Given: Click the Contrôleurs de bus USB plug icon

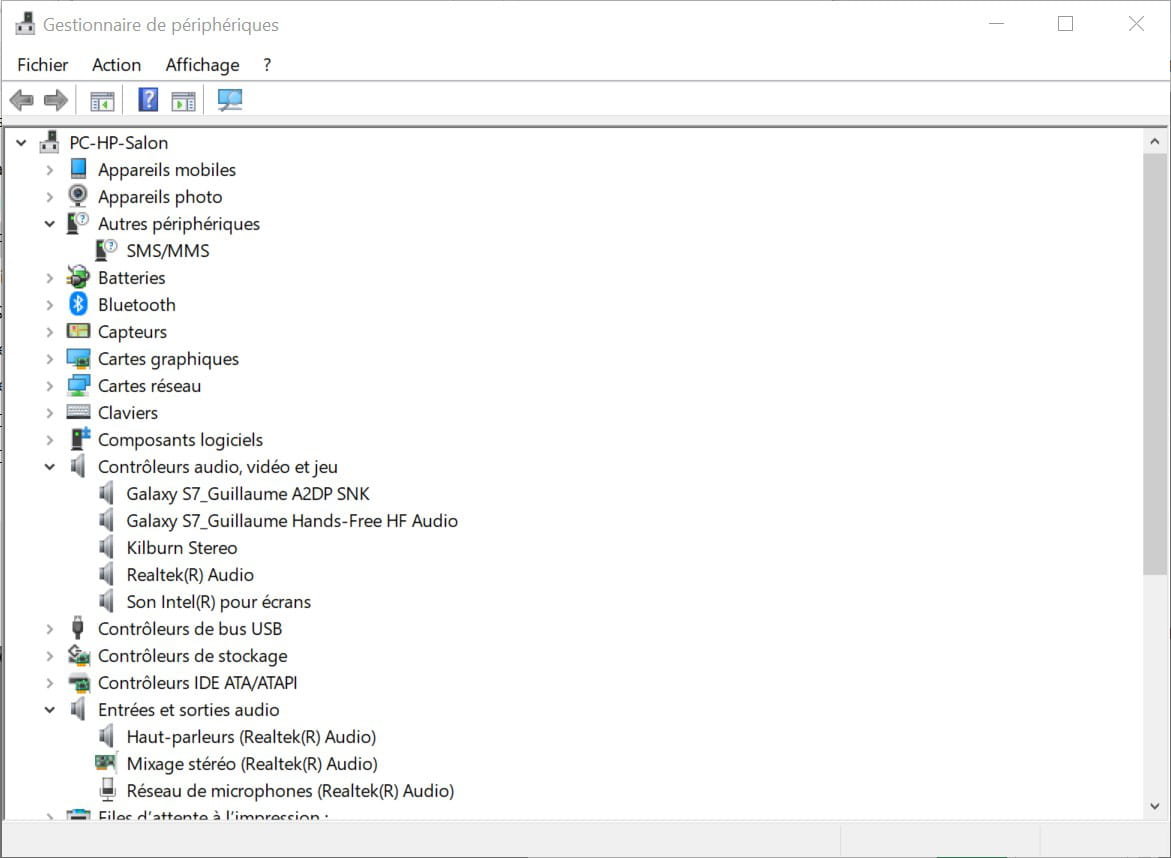Looking at the screenshot, I should coord(78,628).
